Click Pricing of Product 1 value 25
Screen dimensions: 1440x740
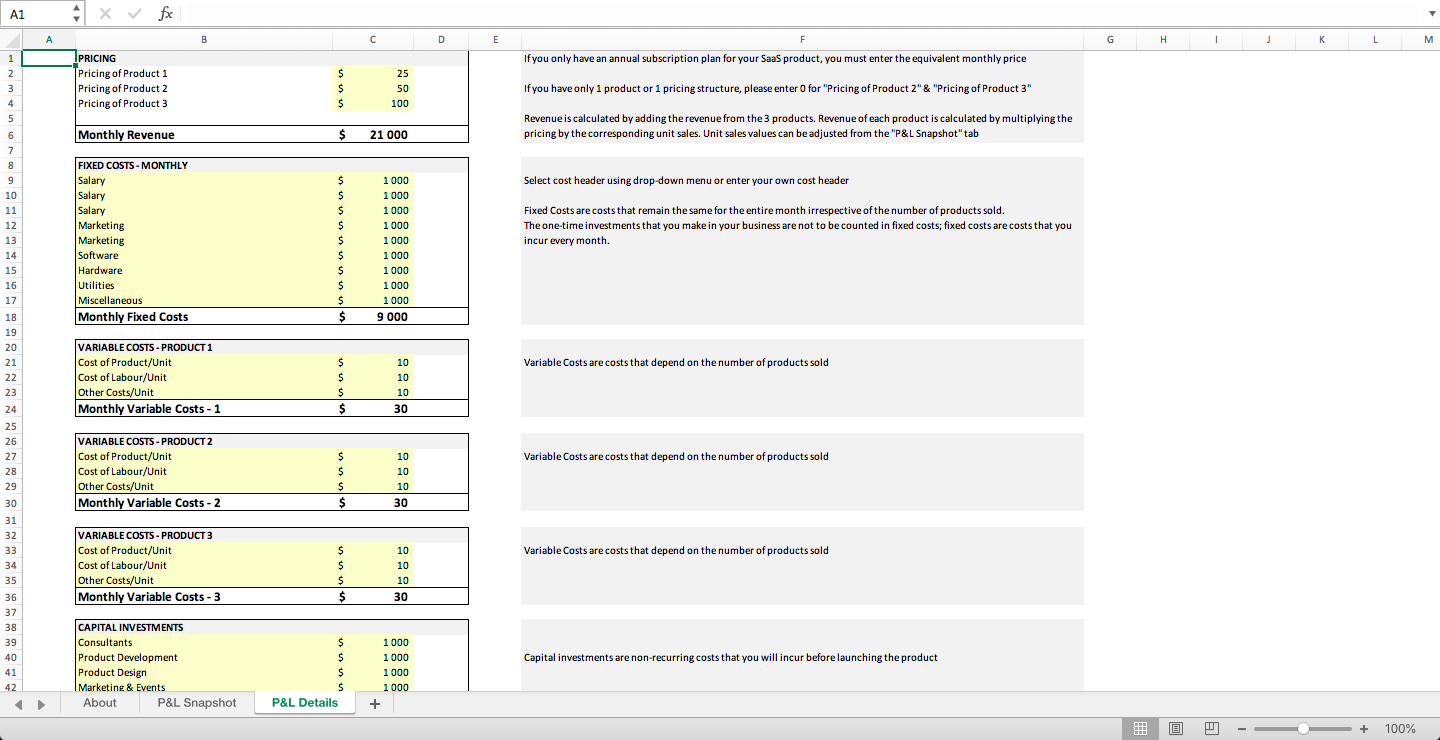coord(372,73)
